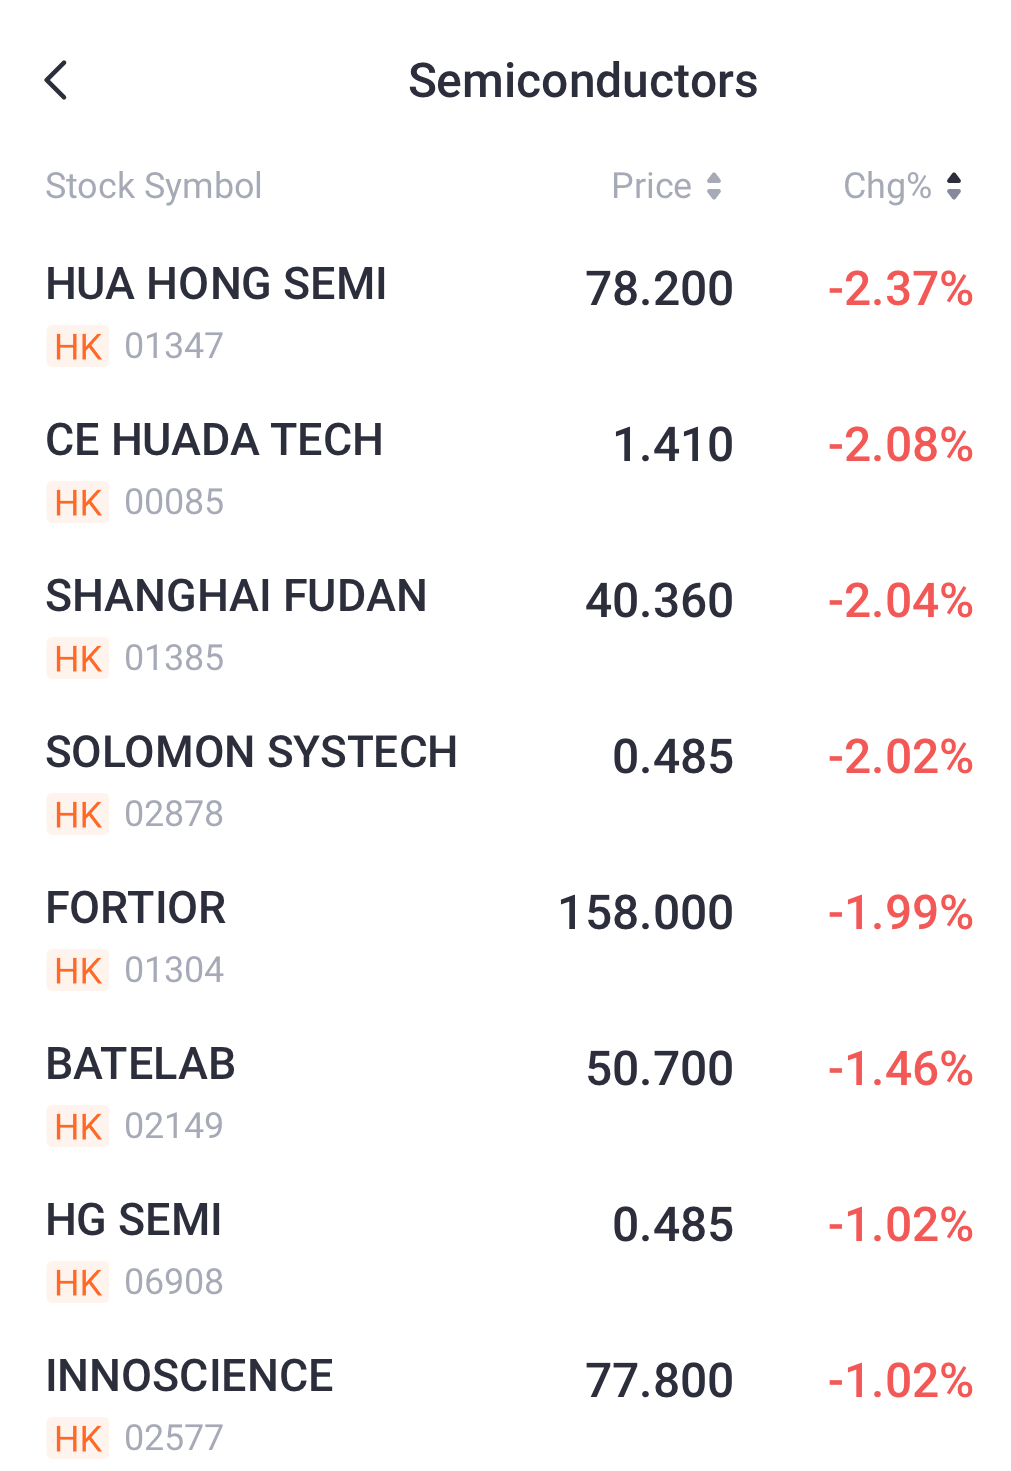
Task: Open BATELAB stock details
Action: [505, 1094]
